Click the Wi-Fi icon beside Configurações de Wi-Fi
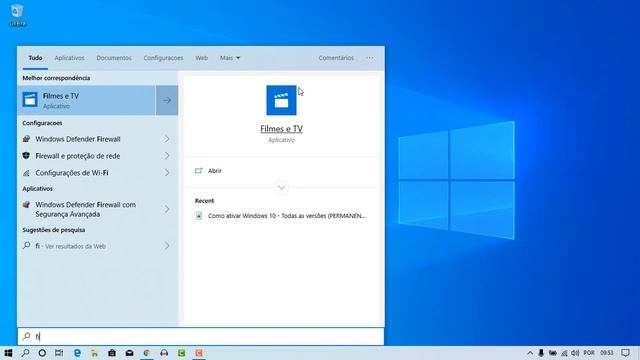Viewport: 640px width, 360px height. point(27,173)
